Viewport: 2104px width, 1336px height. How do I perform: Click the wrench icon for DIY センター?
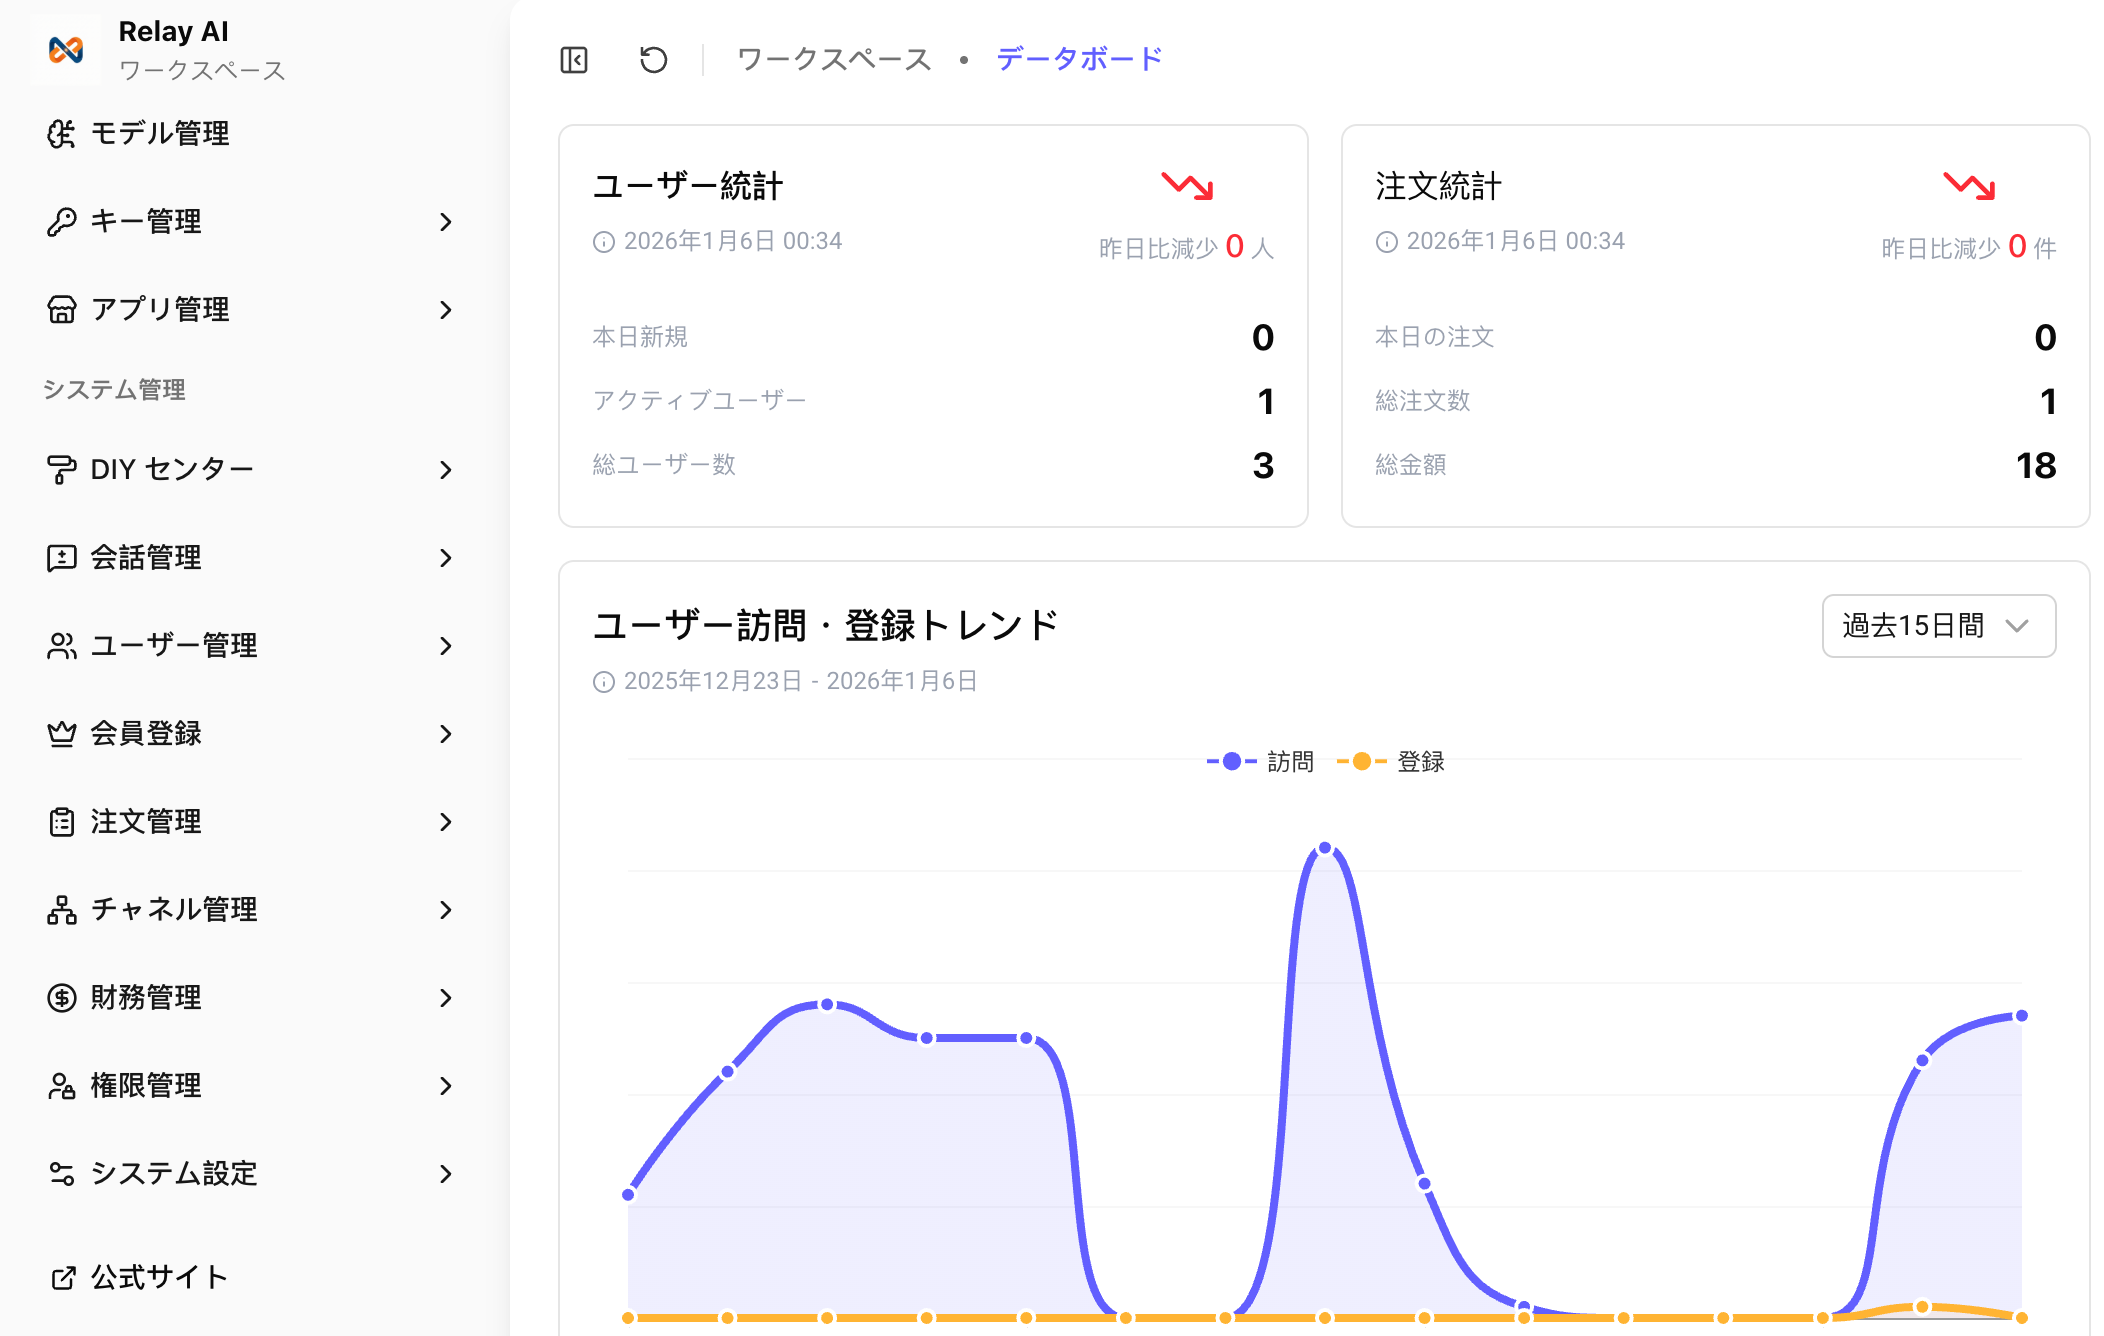coord(62,469)
